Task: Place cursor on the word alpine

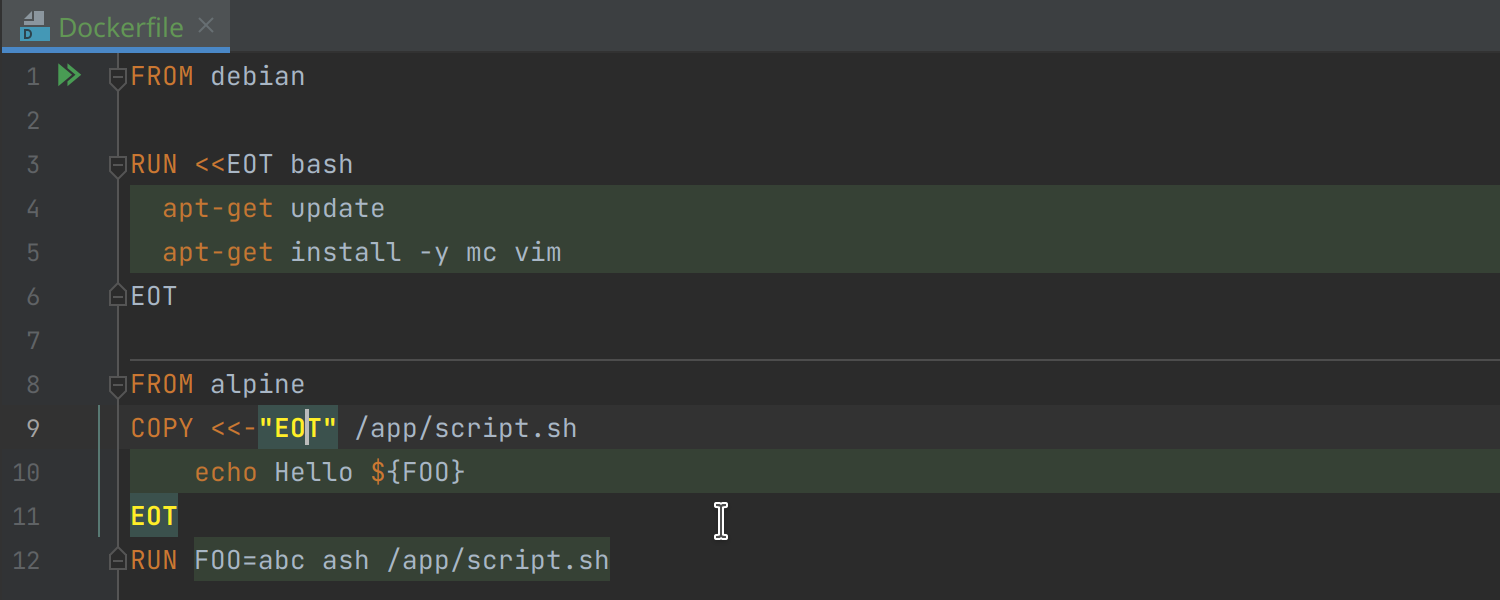Action: pos(257,384)
